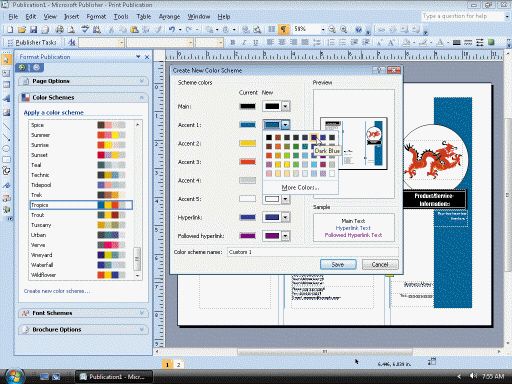This screenshot has width=512, height=384.
Task: Click Create new color scheme link
Action: 57,291
